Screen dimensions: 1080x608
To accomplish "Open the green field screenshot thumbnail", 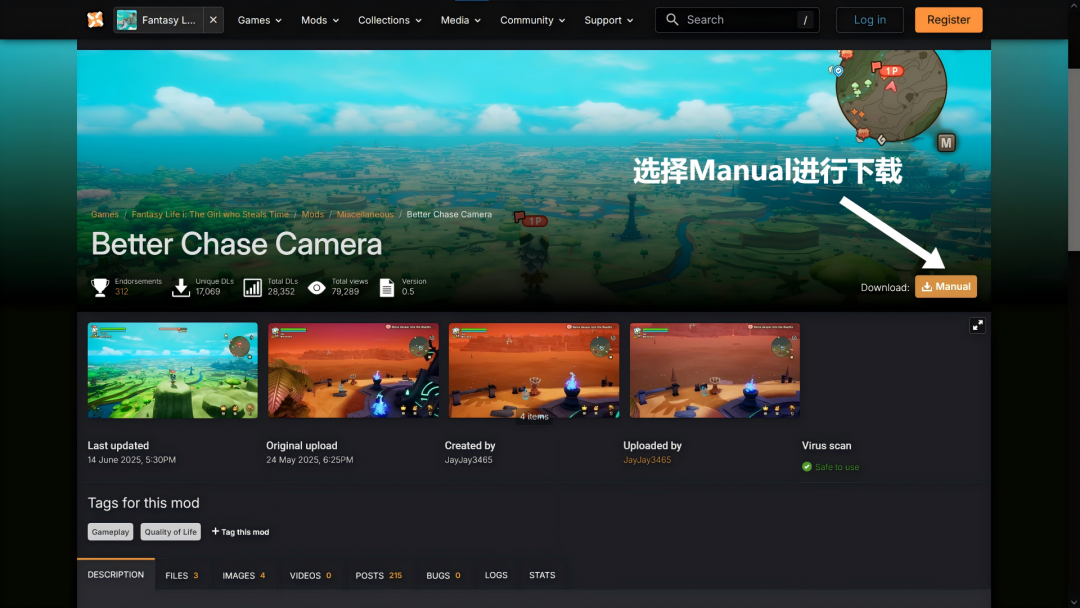I will coord(173,370).
